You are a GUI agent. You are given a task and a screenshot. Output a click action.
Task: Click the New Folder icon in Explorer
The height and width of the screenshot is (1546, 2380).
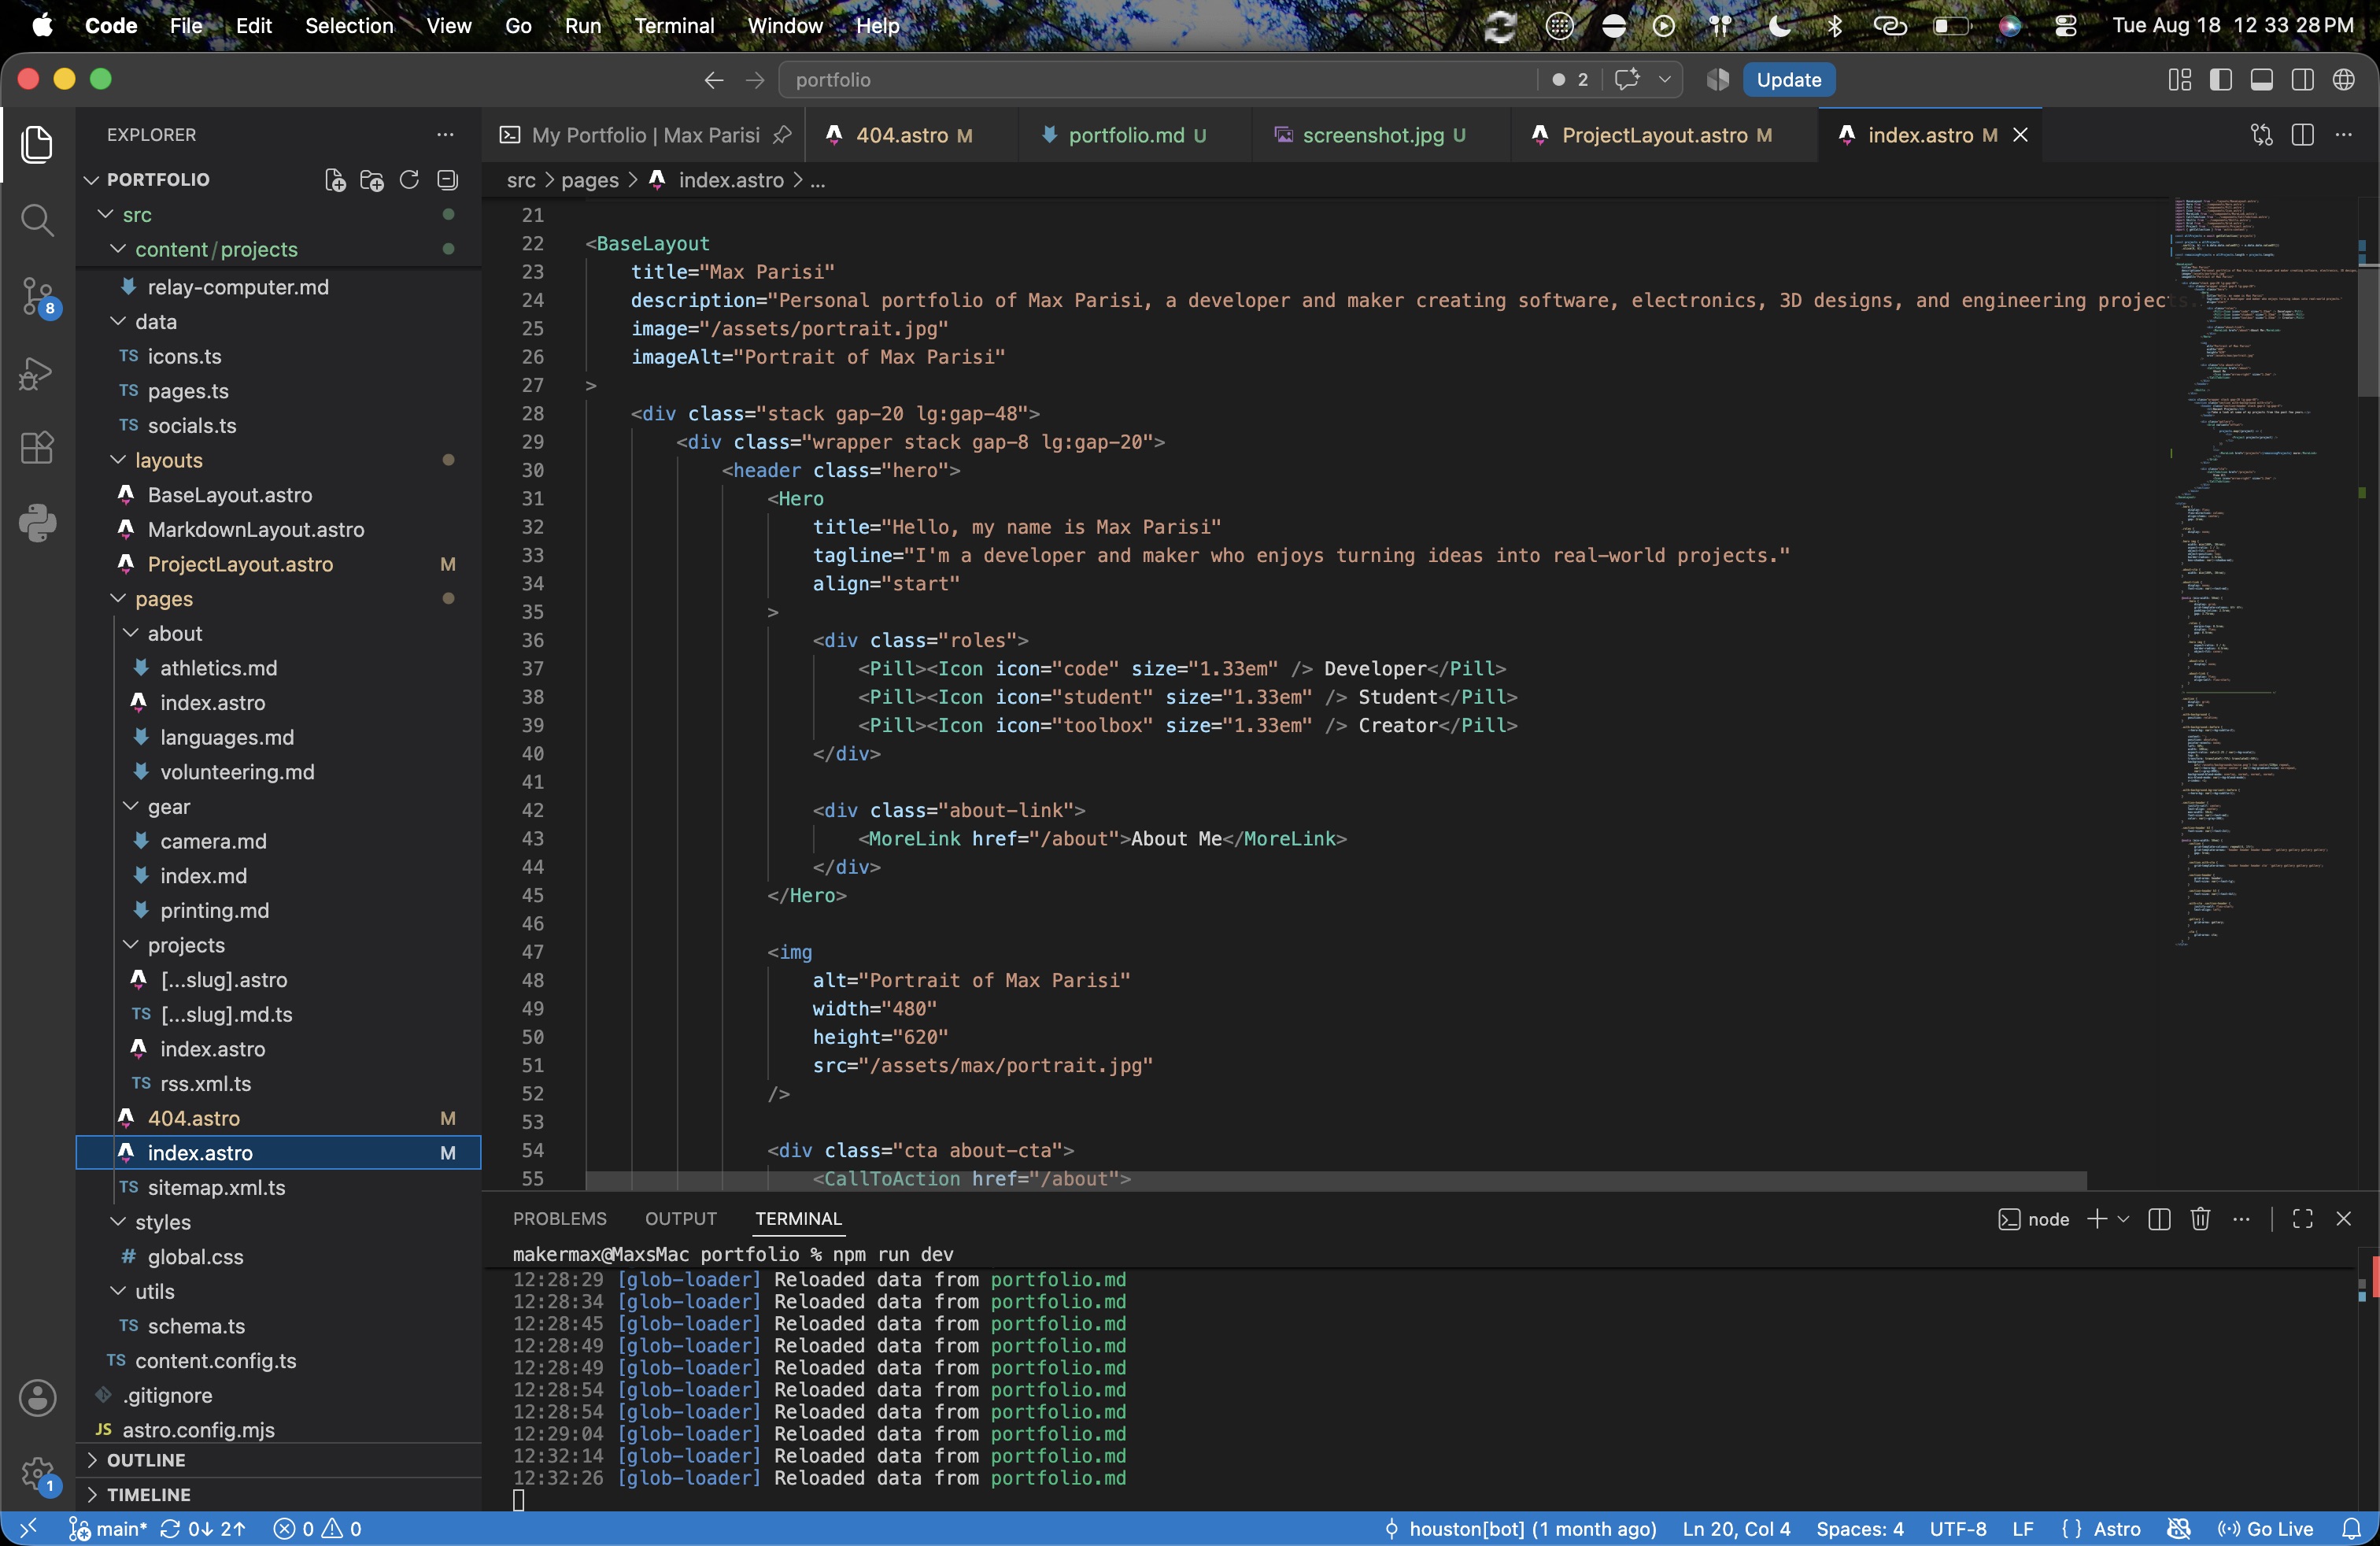[372, 180]
